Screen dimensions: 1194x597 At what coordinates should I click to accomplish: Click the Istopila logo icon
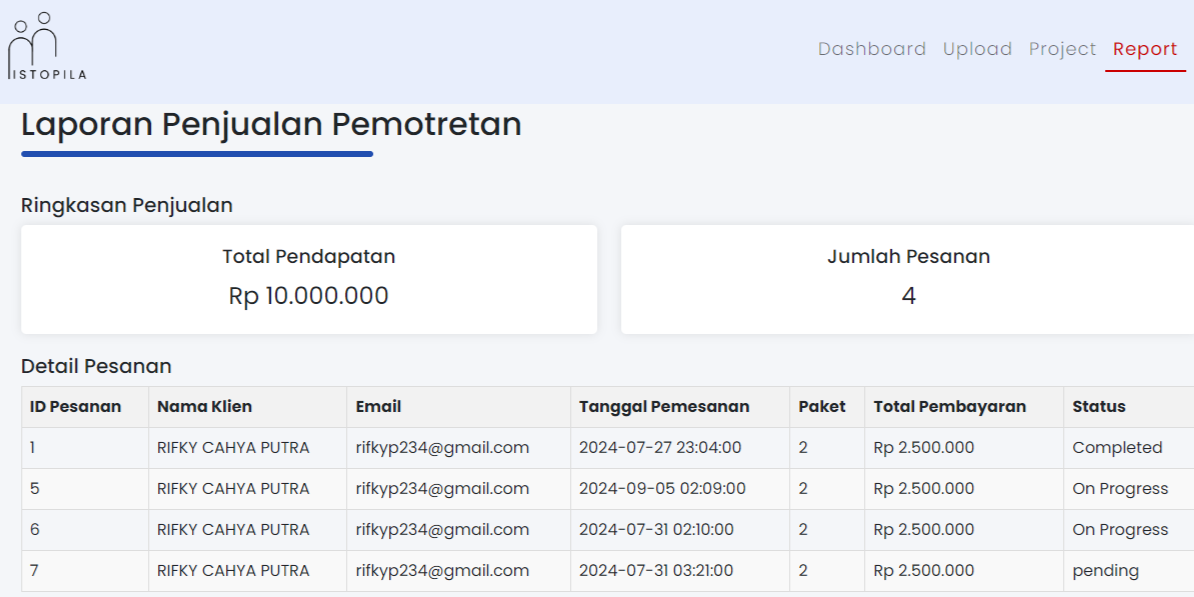[x=46, y=47]
